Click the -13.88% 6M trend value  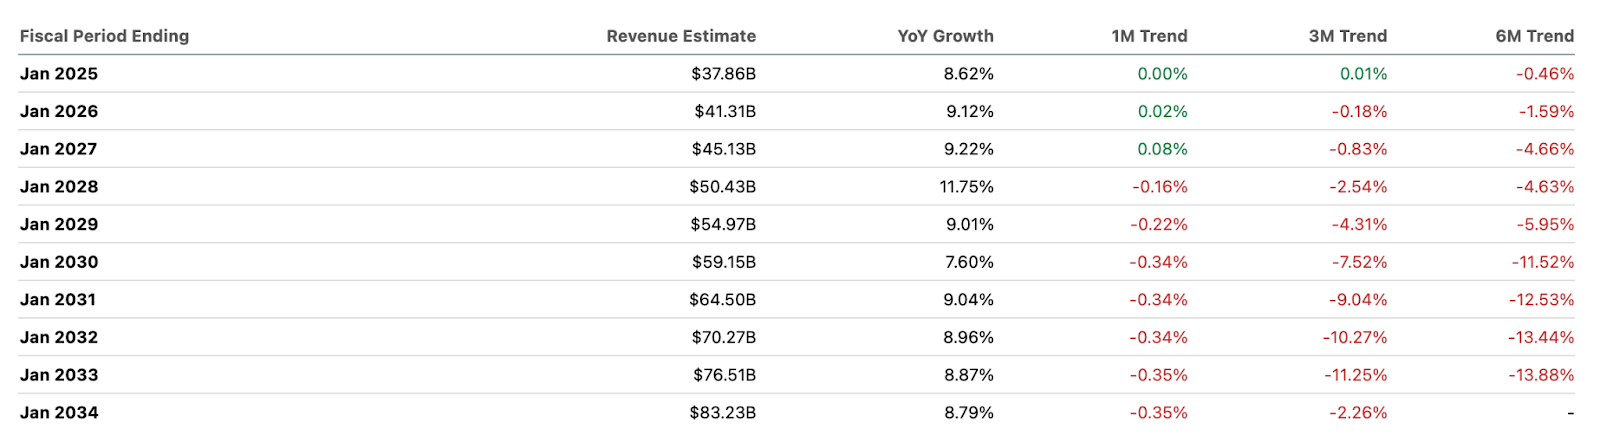point(1541,375)
